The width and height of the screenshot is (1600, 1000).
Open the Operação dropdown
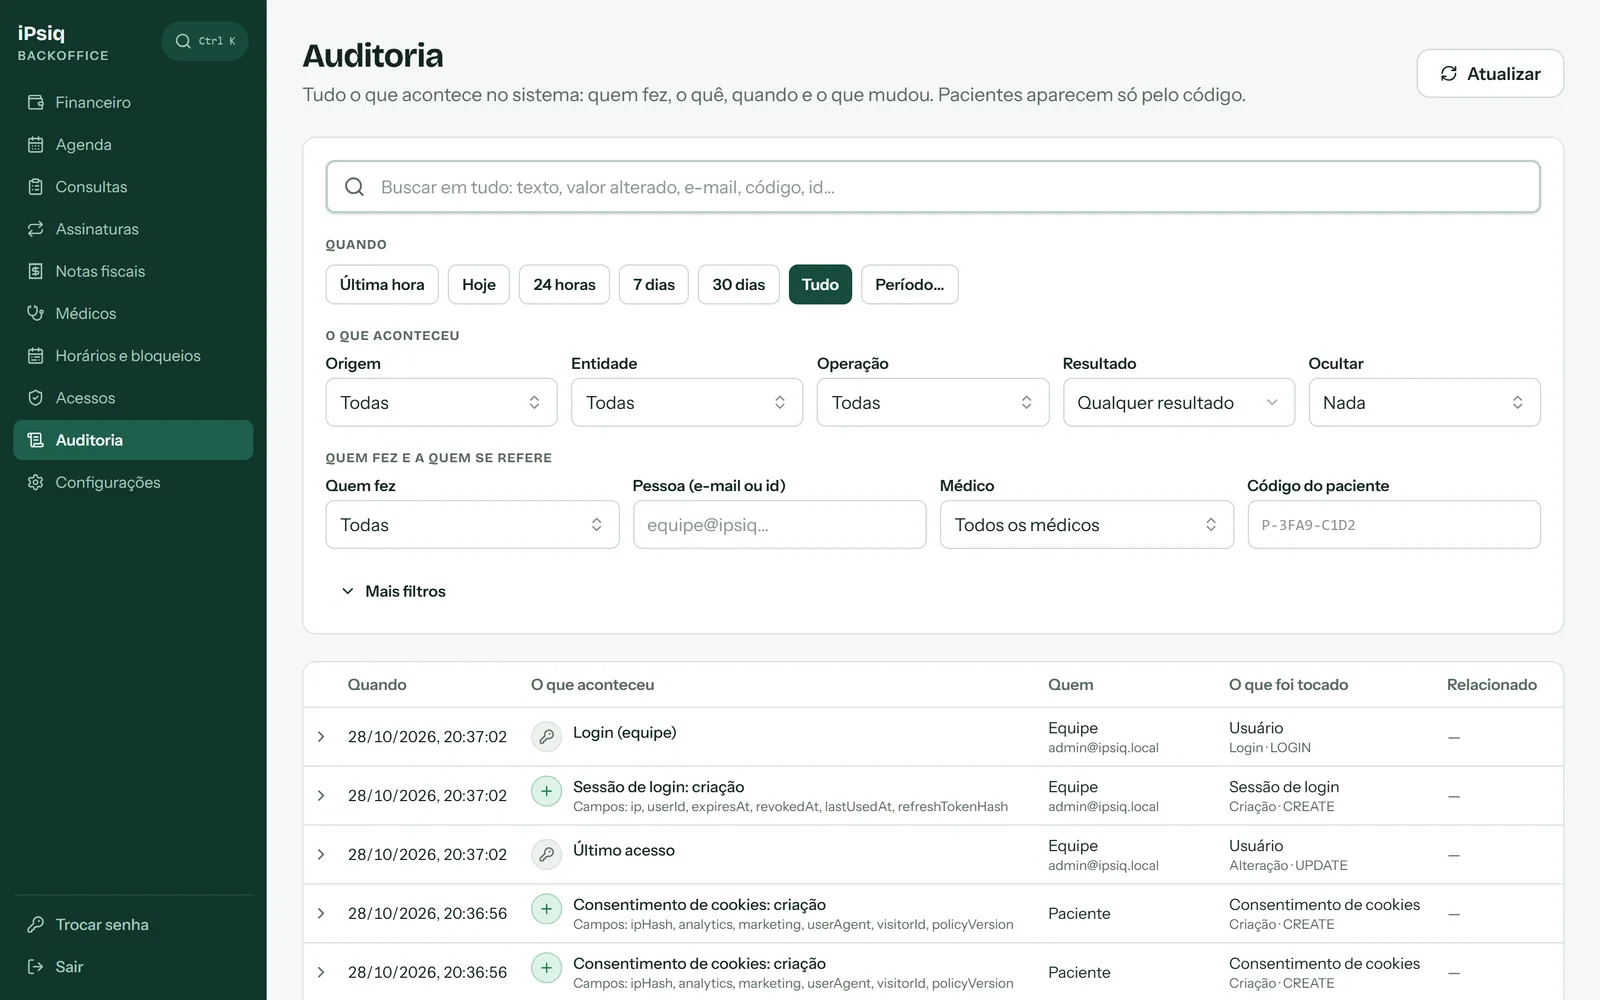click(x=933, y=402)
